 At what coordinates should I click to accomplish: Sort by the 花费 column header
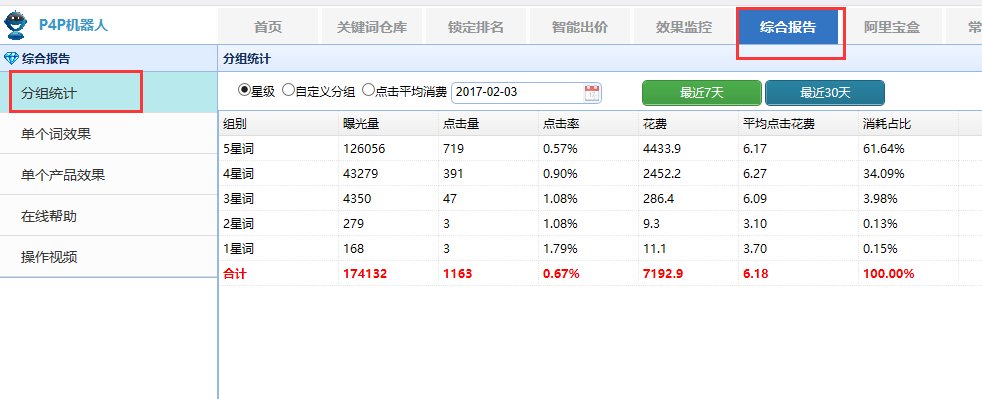(x=689, y=123)
